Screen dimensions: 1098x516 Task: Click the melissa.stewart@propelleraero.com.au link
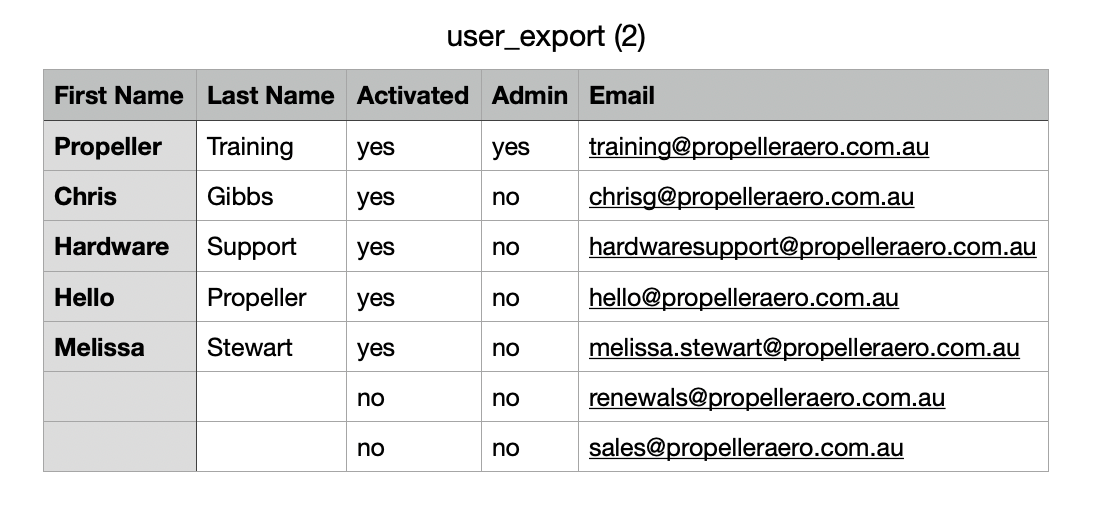pyautogui.click(x=804, y=348)
